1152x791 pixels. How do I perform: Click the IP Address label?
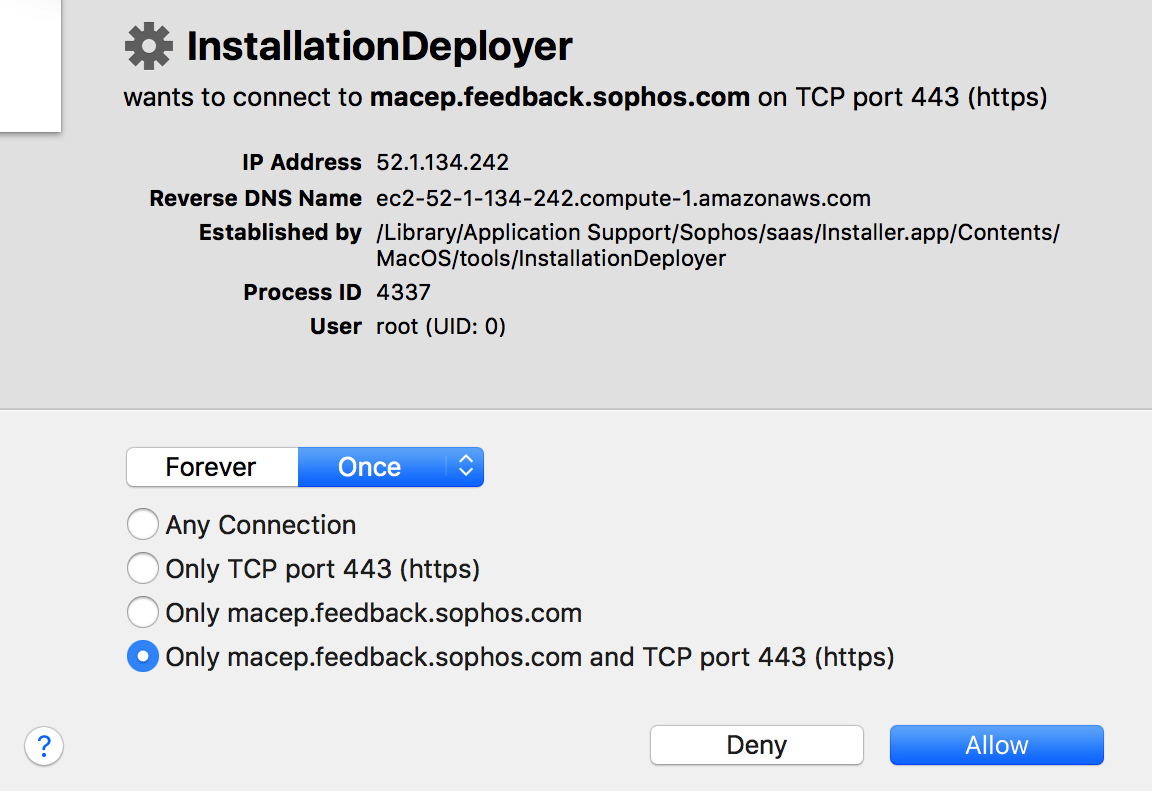pyautogui.click(x=302, y=162)
